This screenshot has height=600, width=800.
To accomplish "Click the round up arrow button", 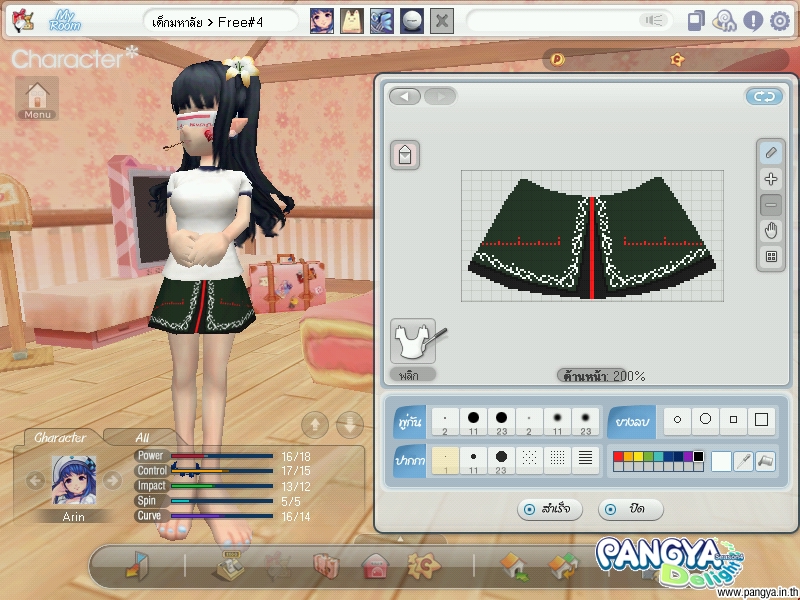I will click(315, 424).
